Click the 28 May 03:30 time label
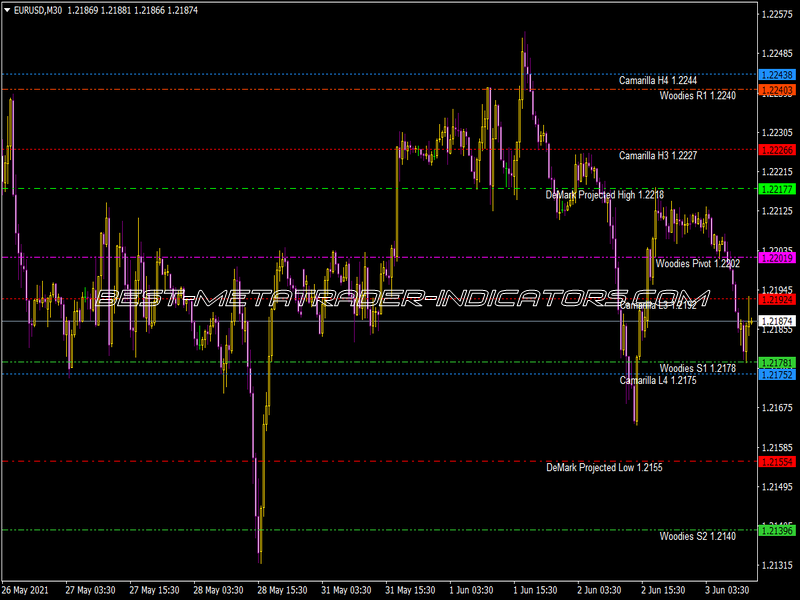800x600 pixels. [x=218, y=590]
